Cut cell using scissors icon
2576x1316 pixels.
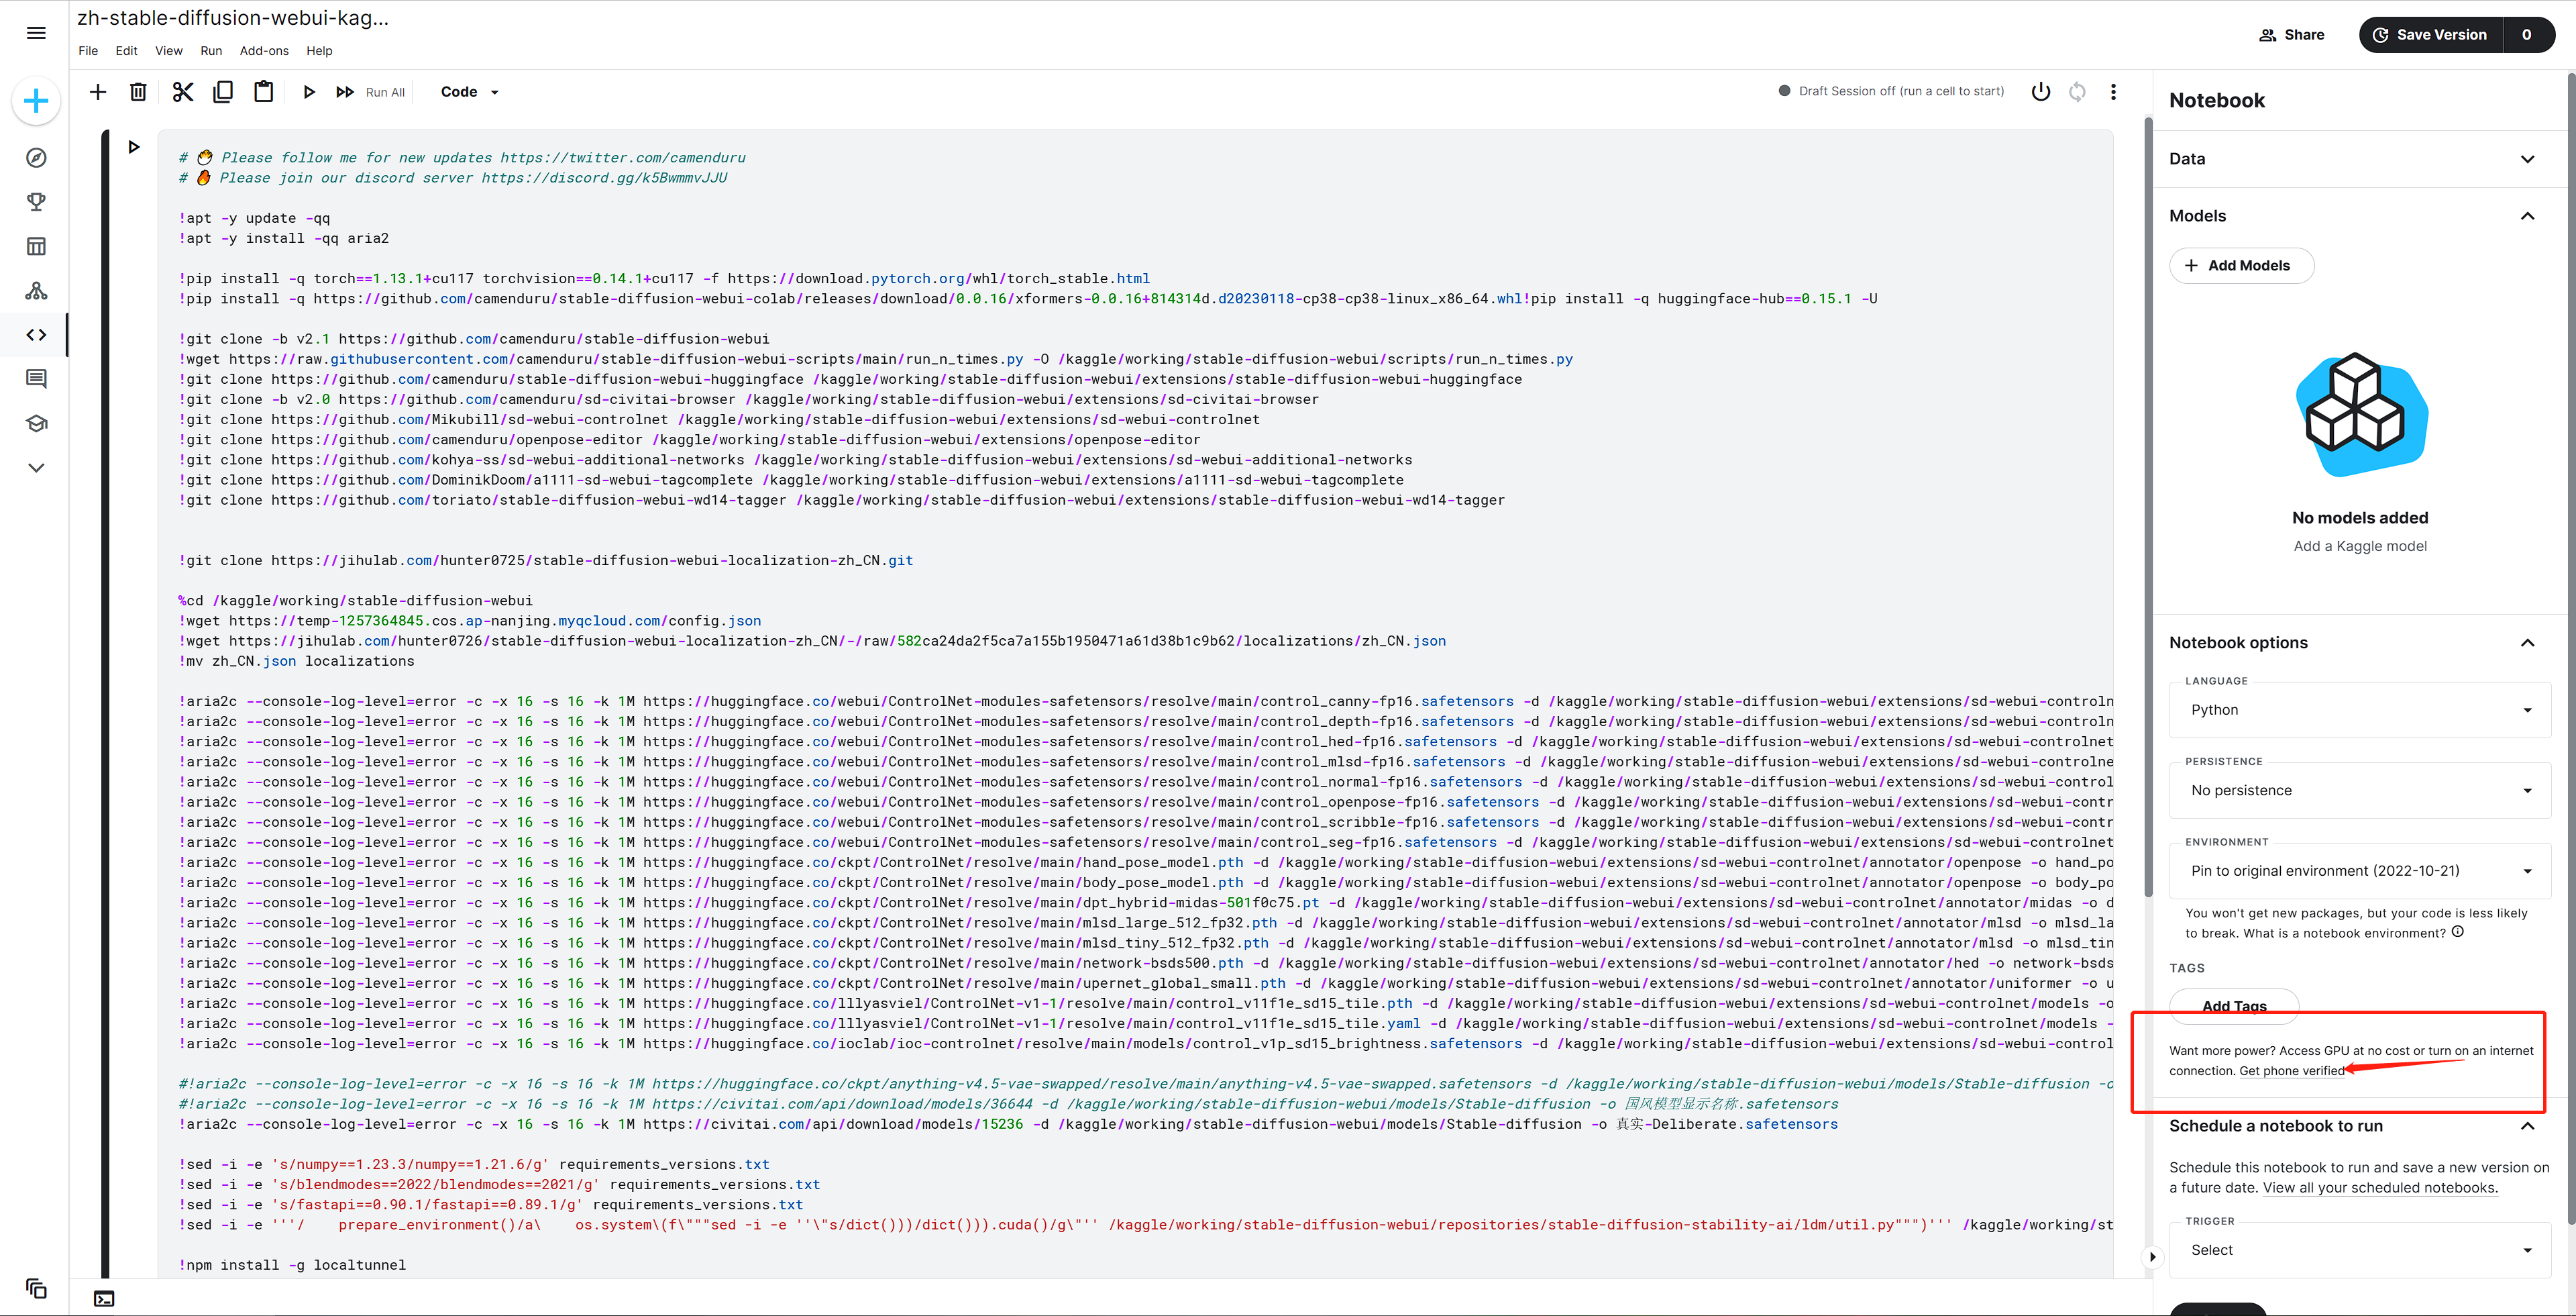point(182,92)
